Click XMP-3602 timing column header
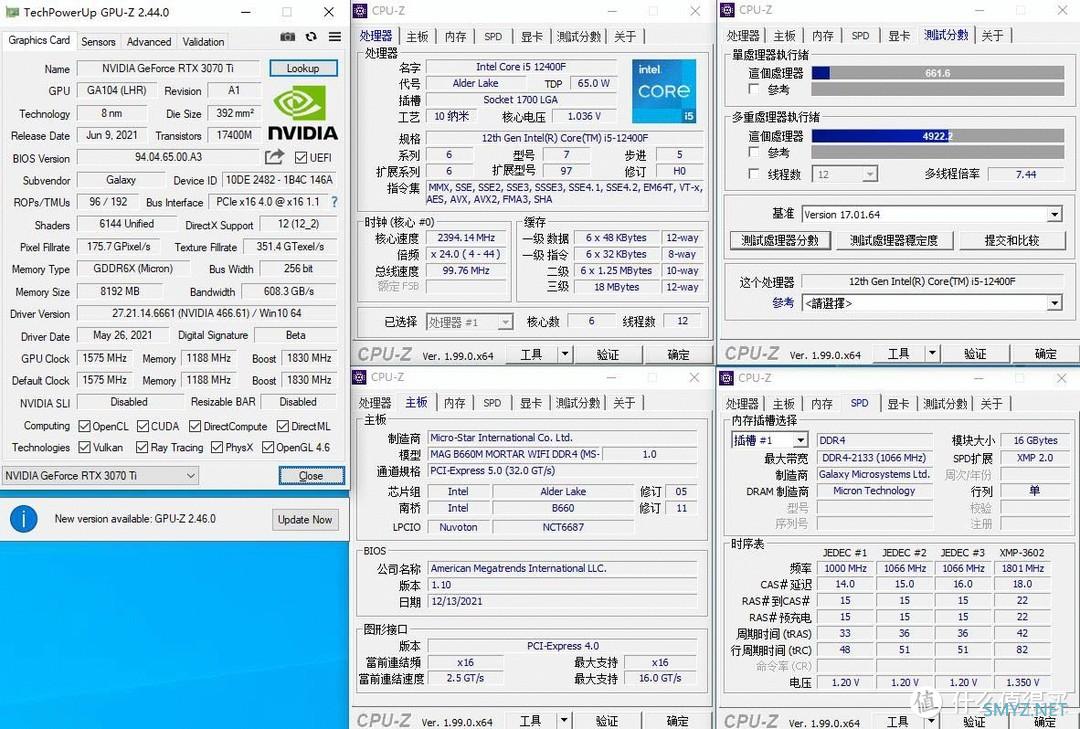The image size is (1080, 729). pyautogui.click(x=1022, y=553)
